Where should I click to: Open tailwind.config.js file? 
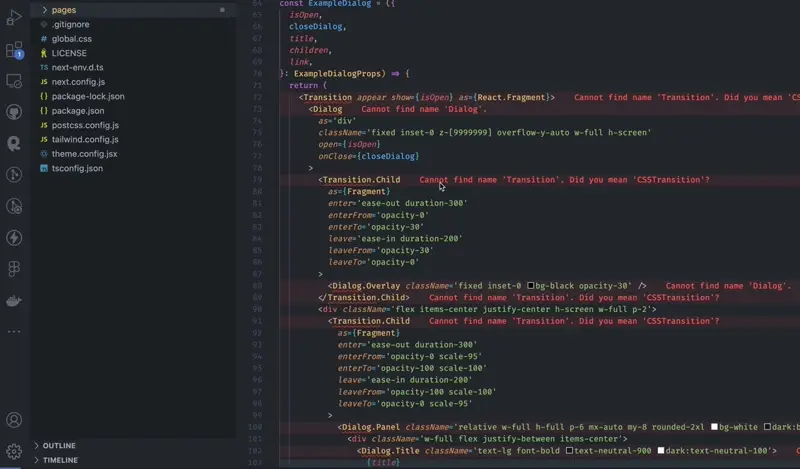85,139
